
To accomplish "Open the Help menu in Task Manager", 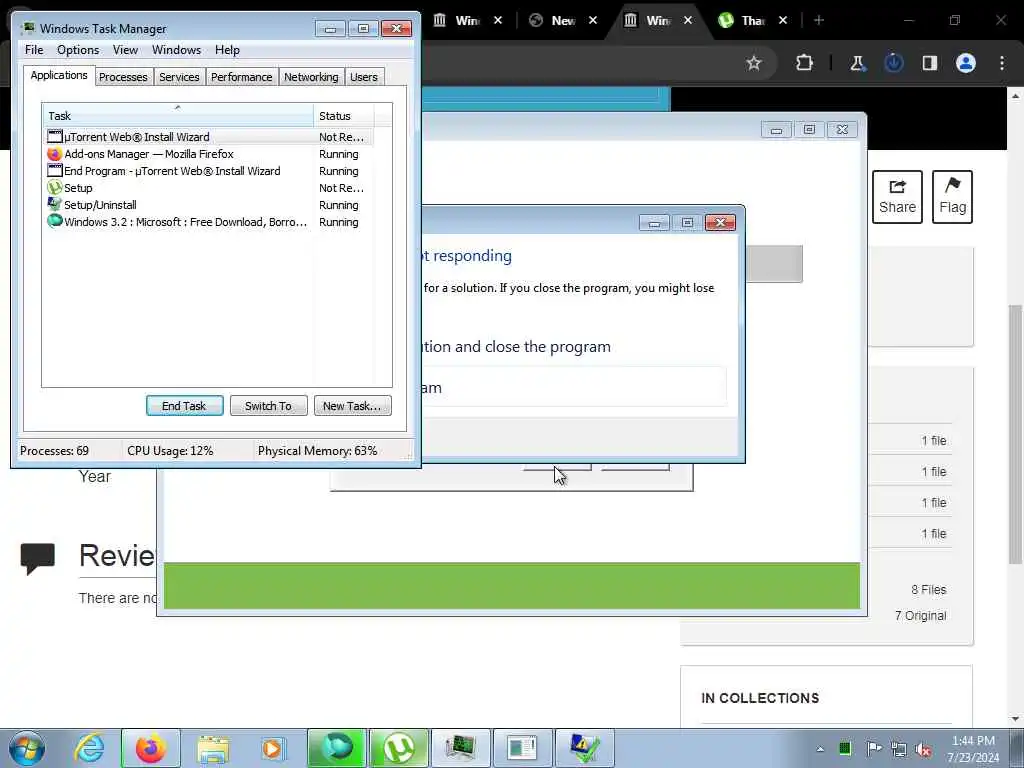I will pos(227,50).
